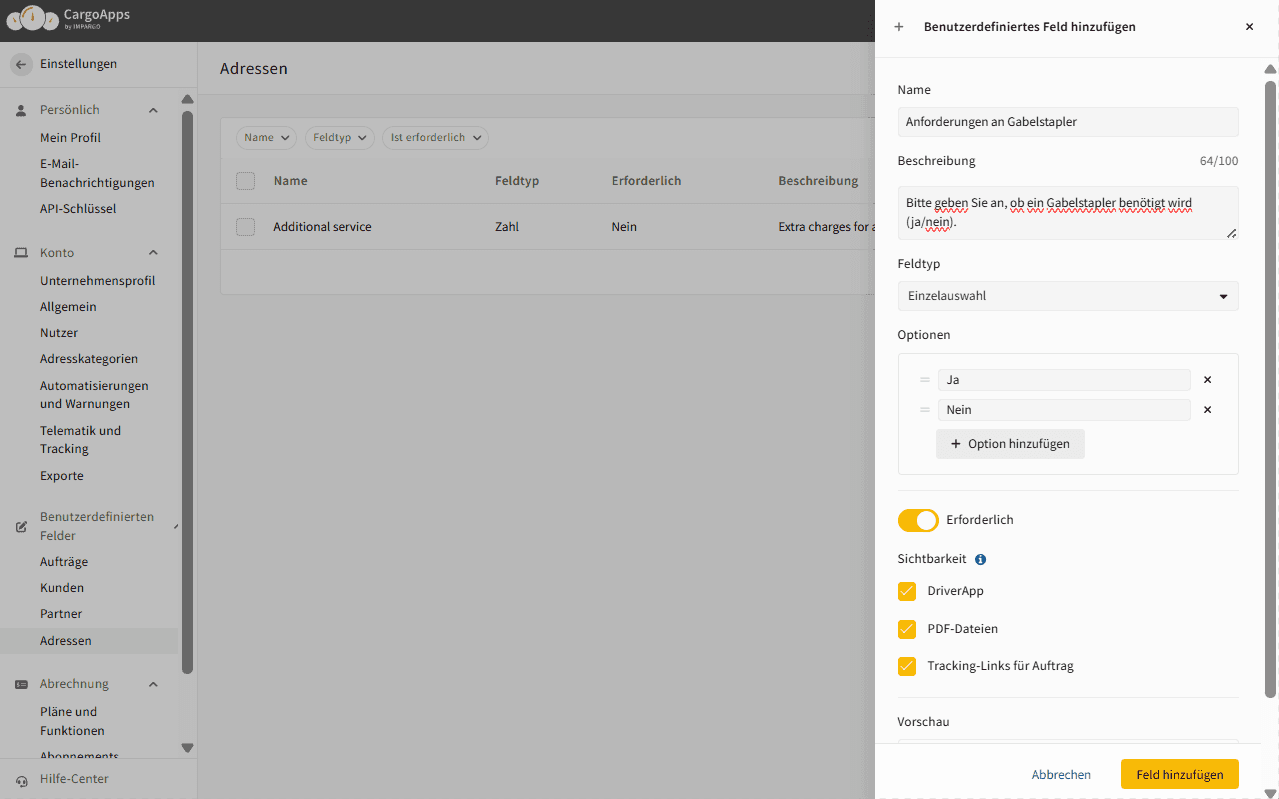This screenshot has width=1279, height=799.
Task: Click the Sichtbarkeit info icon
Action: tap(980, 560)
